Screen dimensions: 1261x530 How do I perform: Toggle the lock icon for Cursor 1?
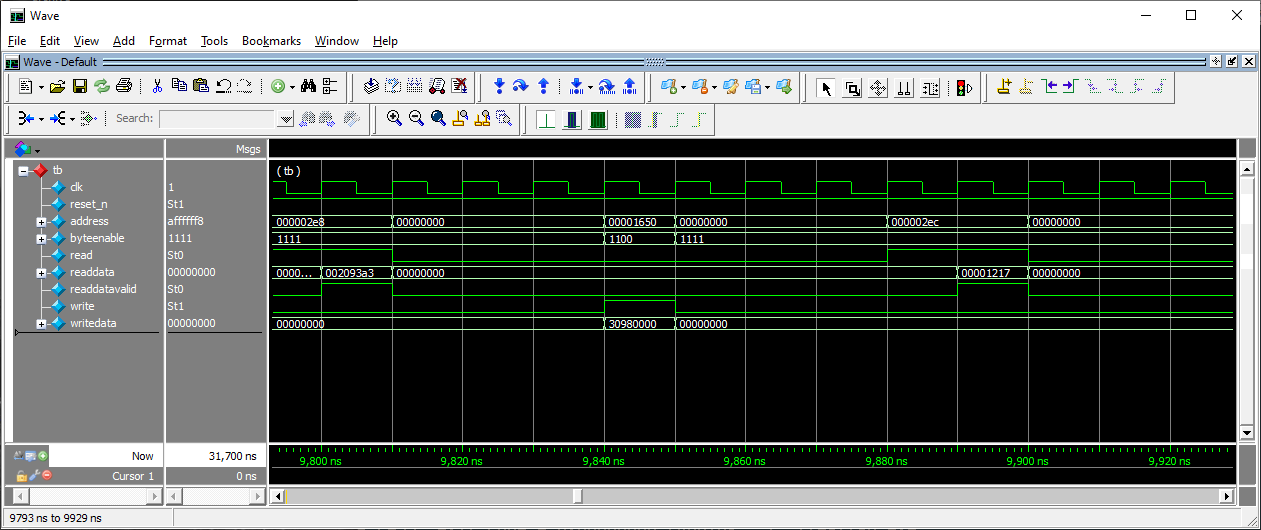click(x=21, y=476)
